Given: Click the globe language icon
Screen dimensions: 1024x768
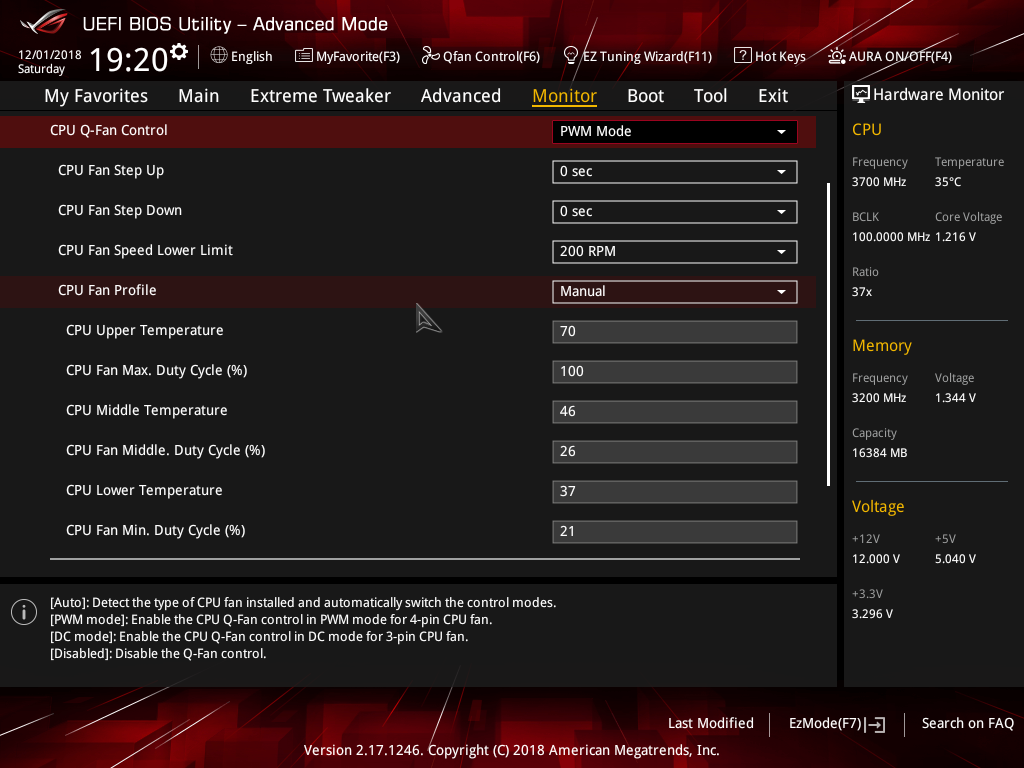Looking at the screenshot, I should pos(219,56).
